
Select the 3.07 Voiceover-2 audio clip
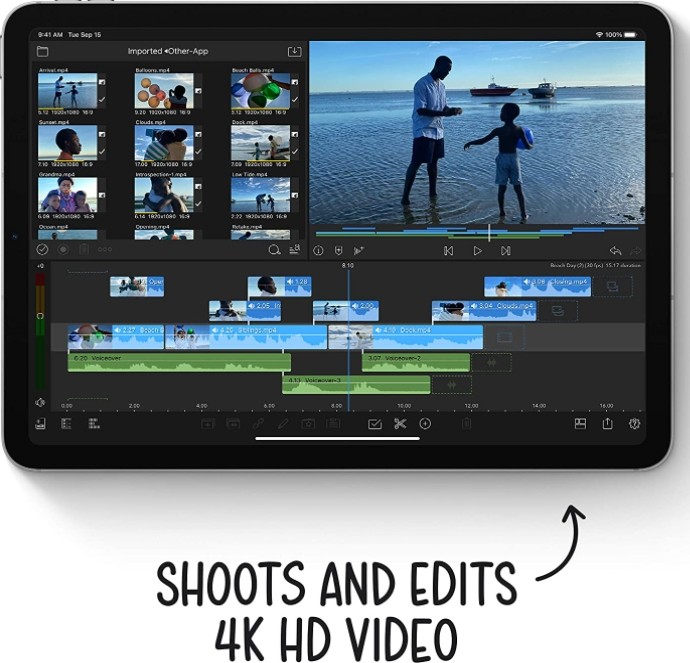416,363
